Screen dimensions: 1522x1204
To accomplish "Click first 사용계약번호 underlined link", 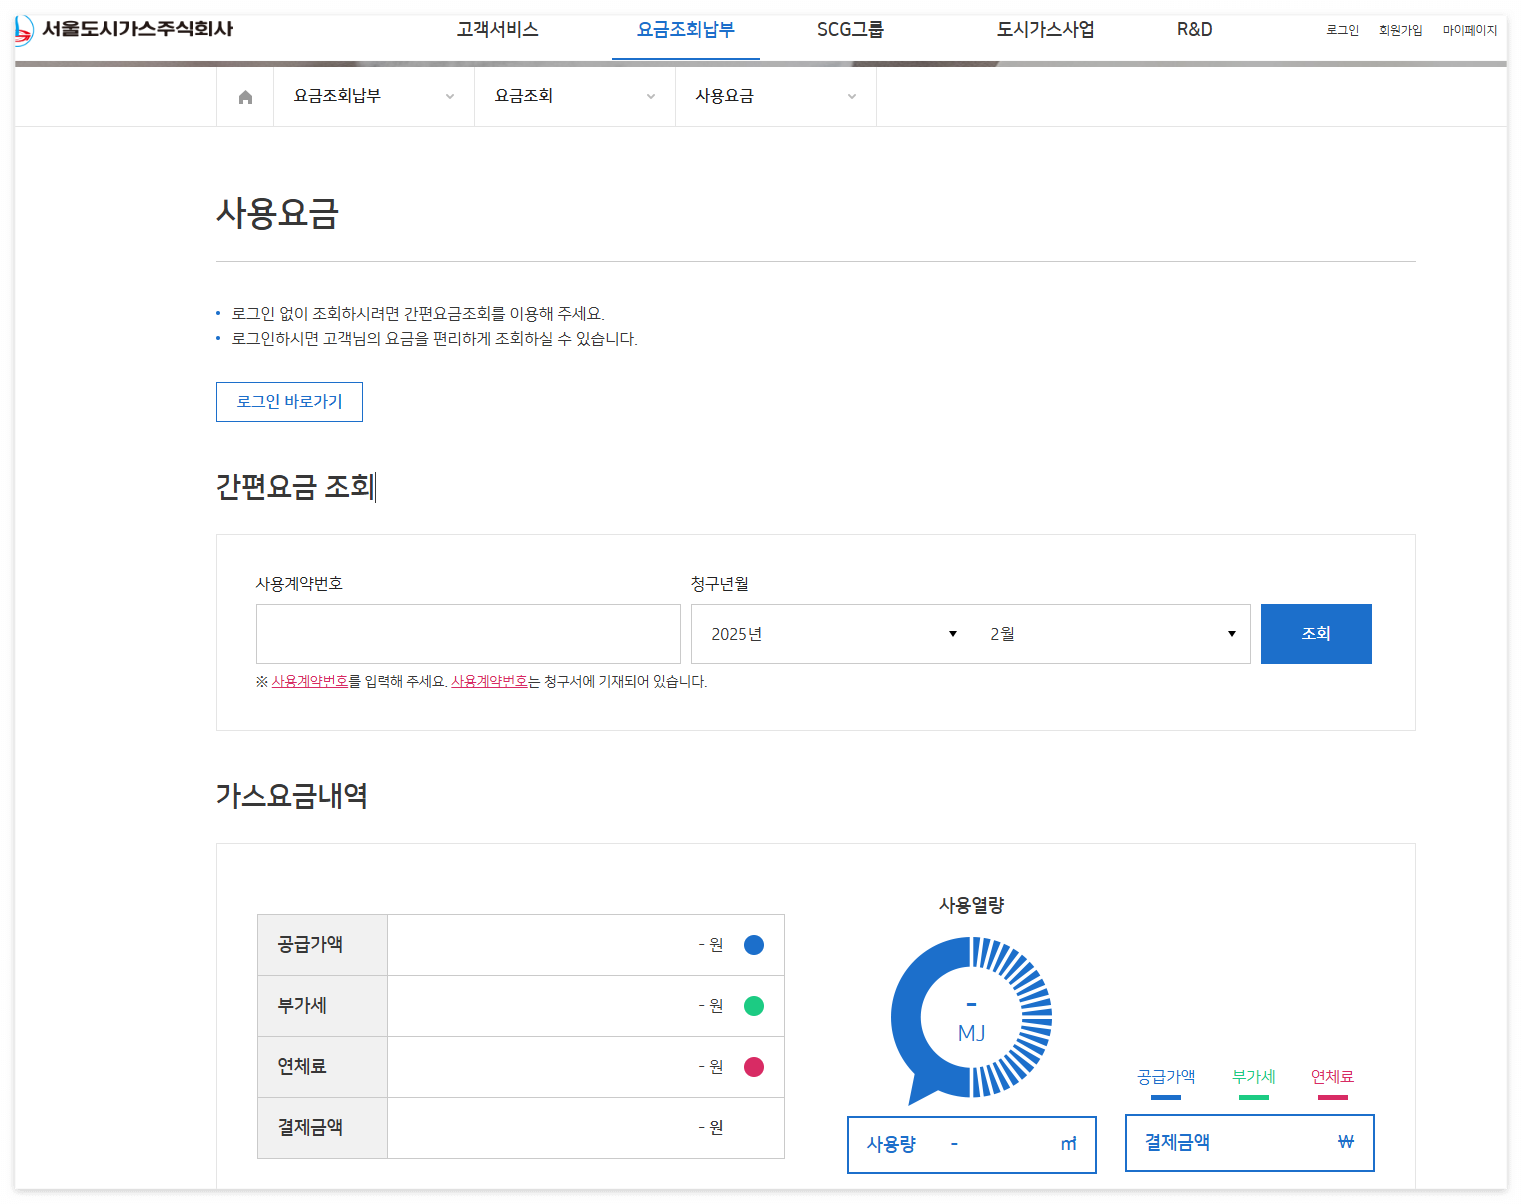I will (310, 682).
